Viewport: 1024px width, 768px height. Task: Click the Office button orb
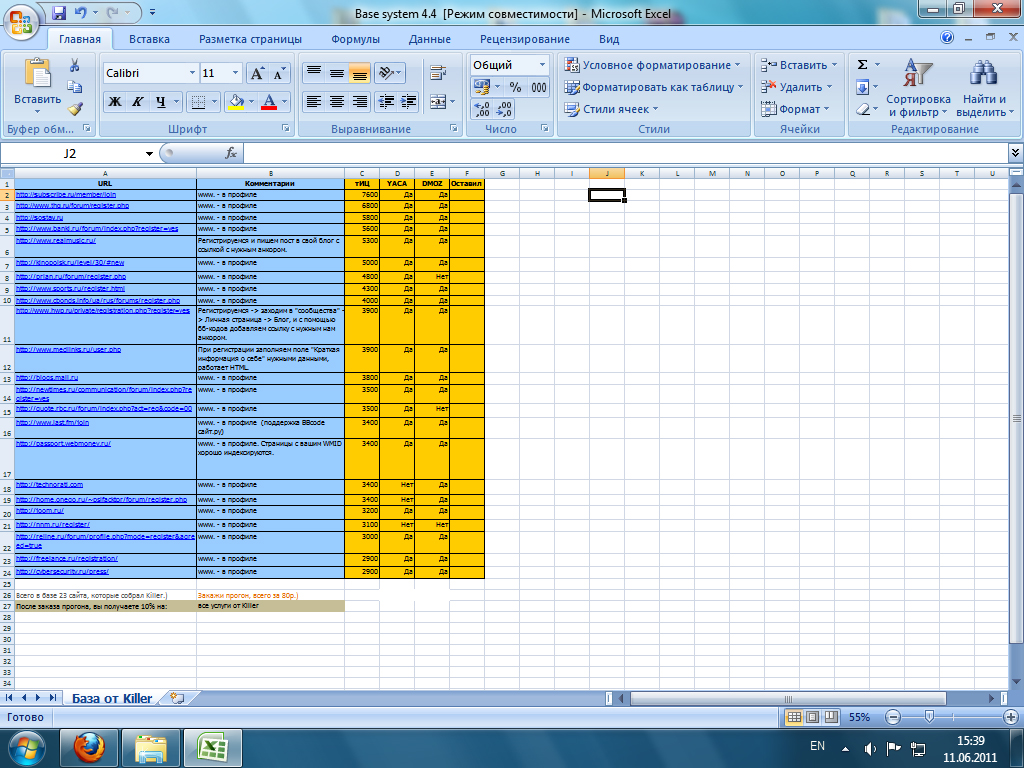pyautogui.click(x=21, y=22)
